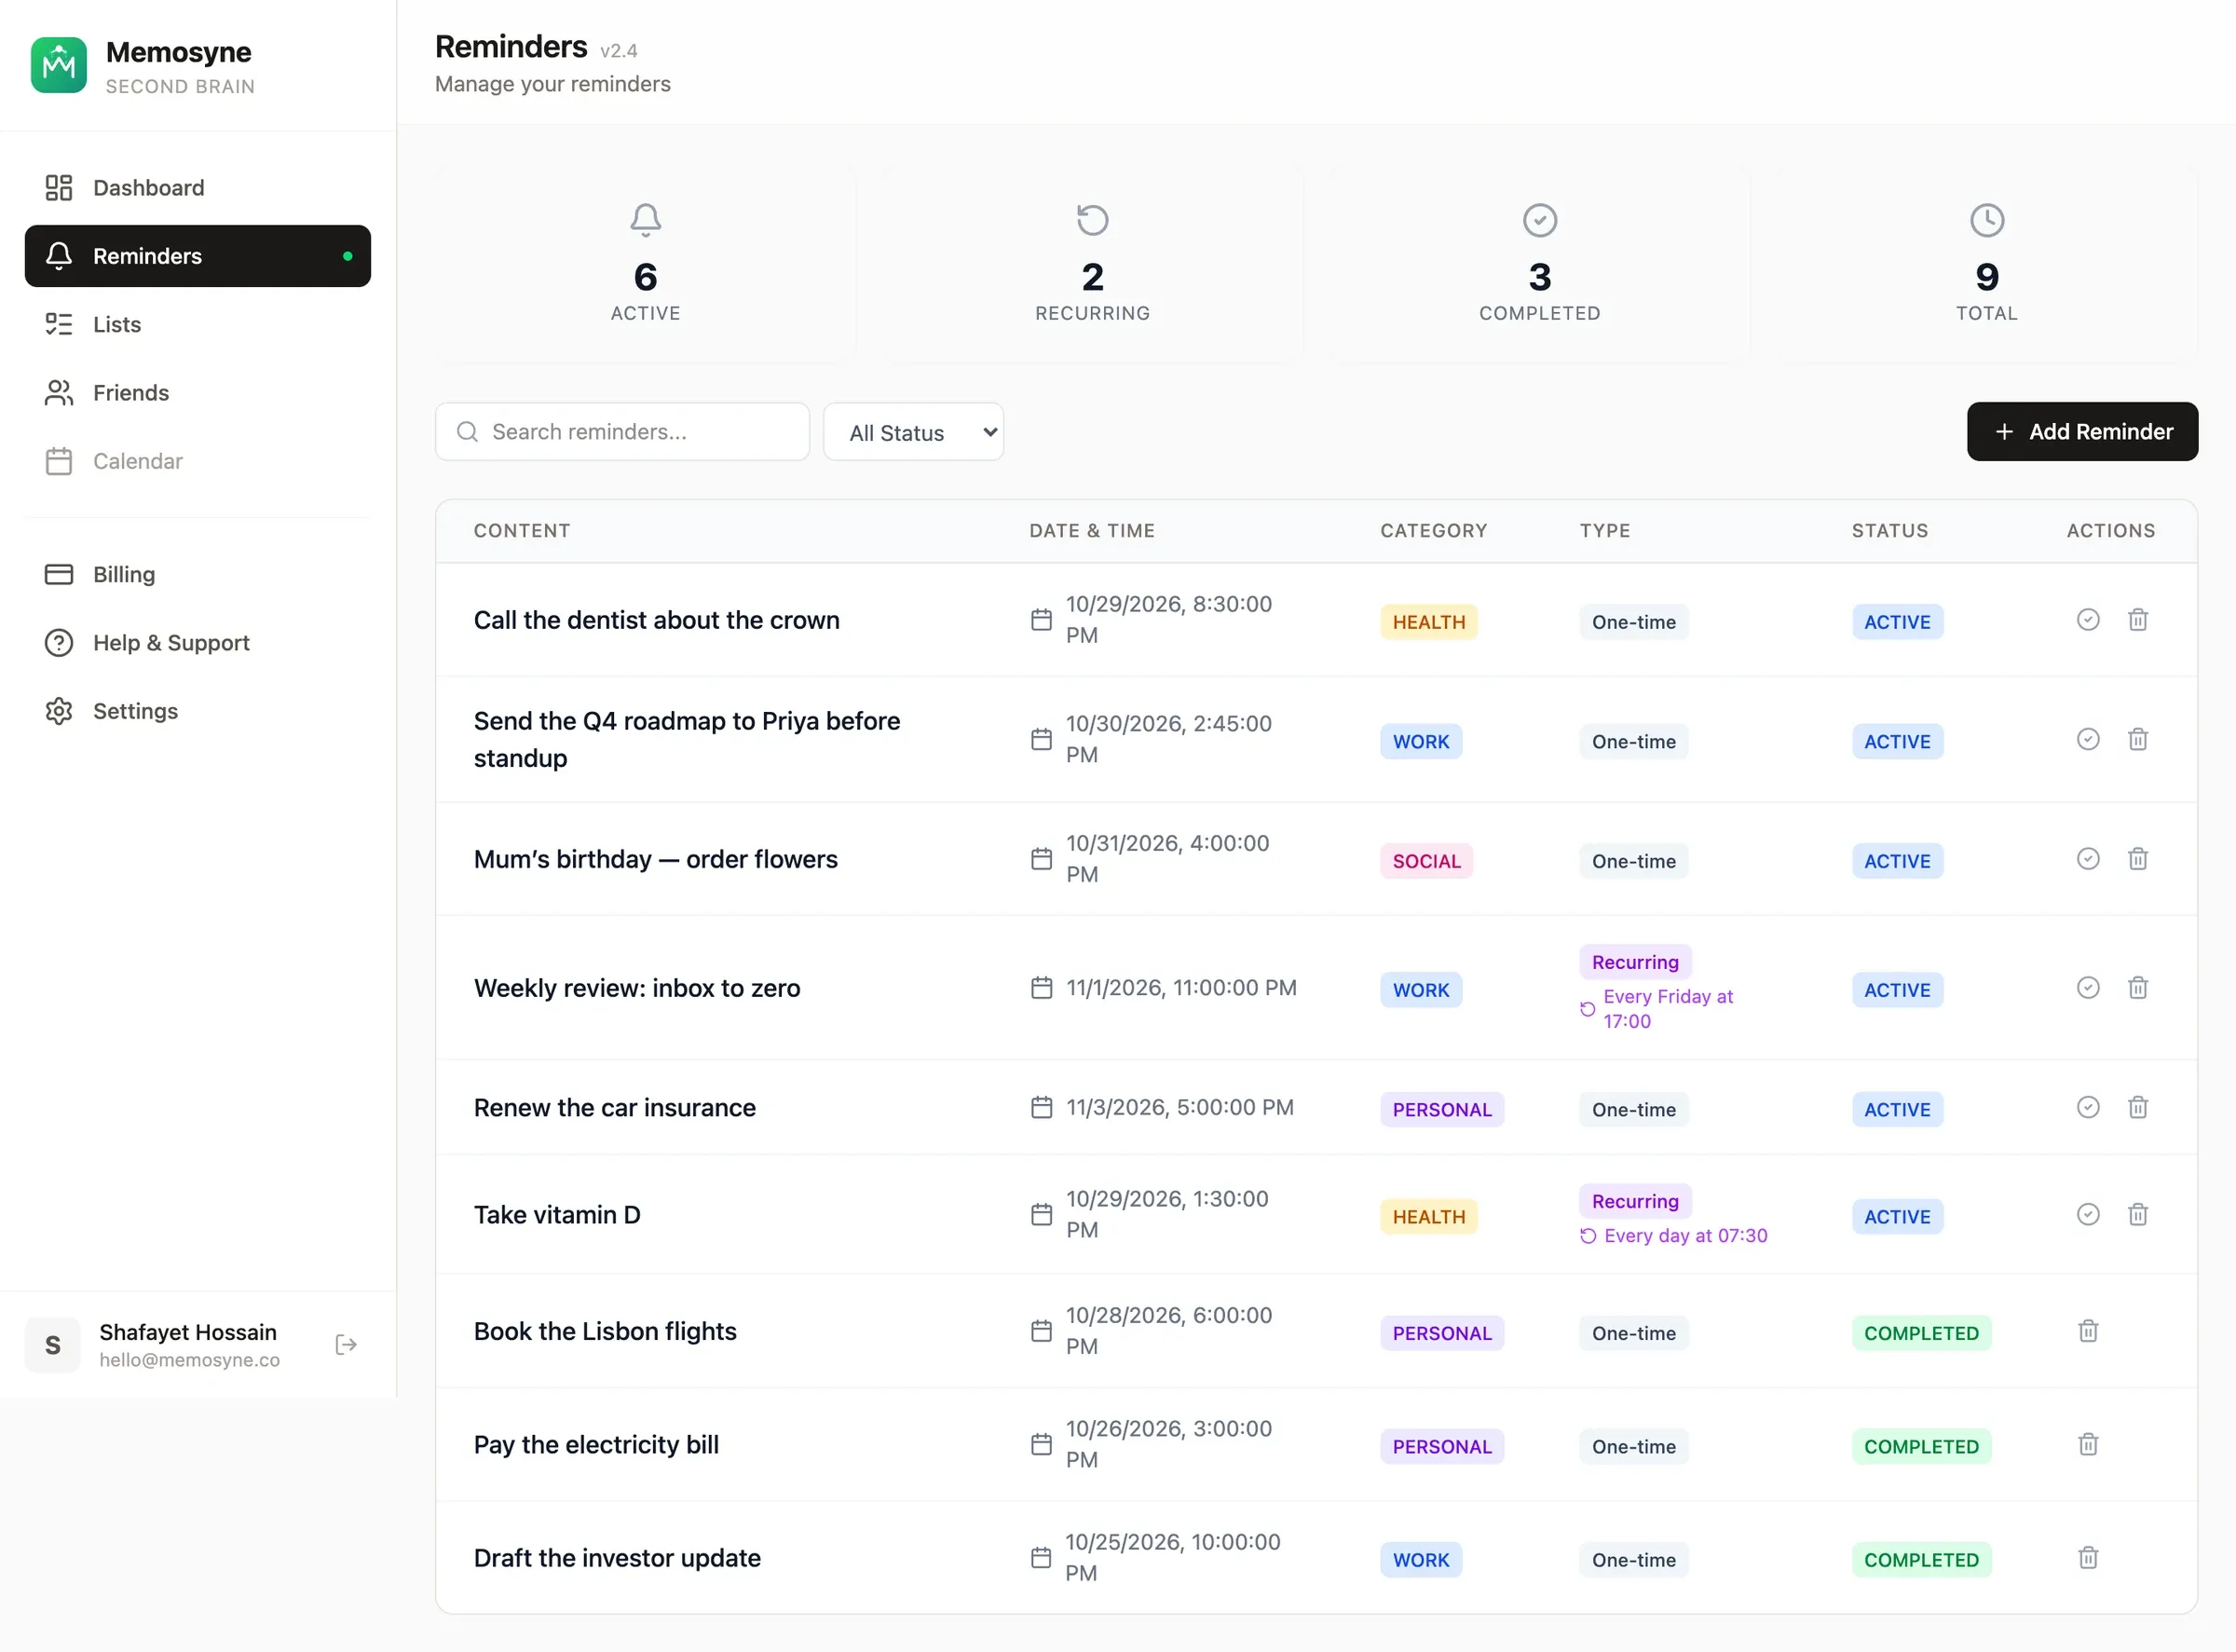
Task: Complete the 'Weekly review: inbox to zero' reminder
Action: pyautogui.click(x=2088, y=988)
